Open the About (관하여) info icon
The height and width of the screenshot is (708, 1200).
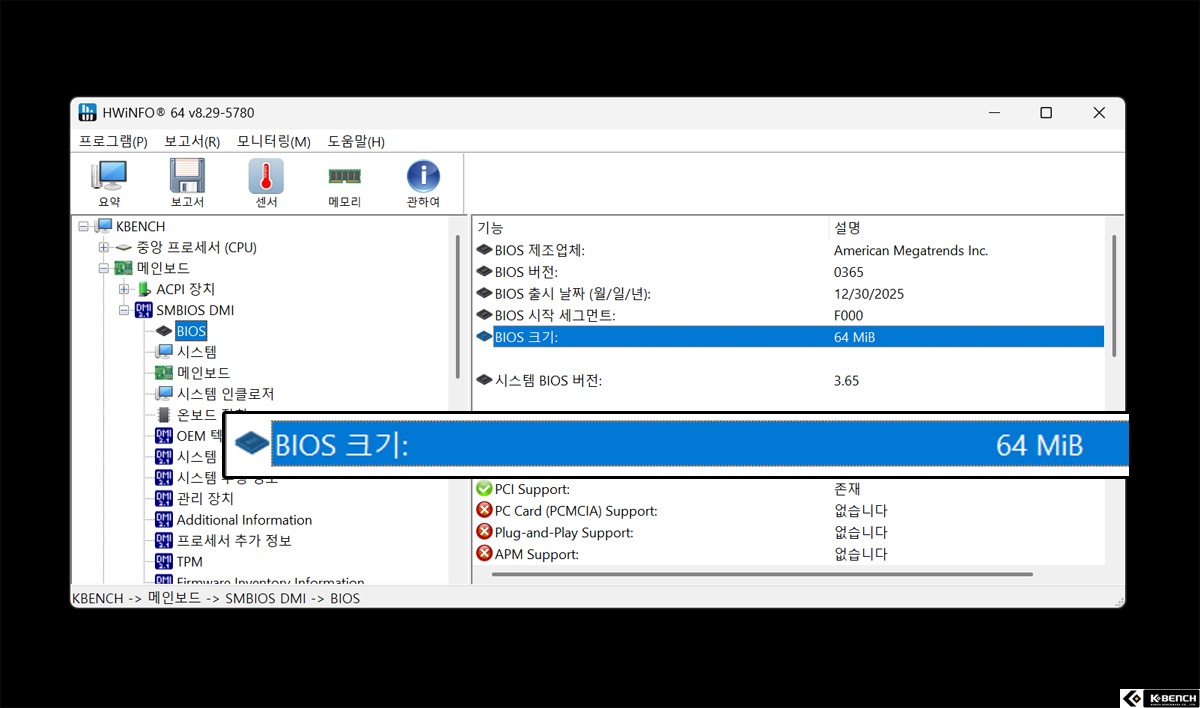point(423,184)
